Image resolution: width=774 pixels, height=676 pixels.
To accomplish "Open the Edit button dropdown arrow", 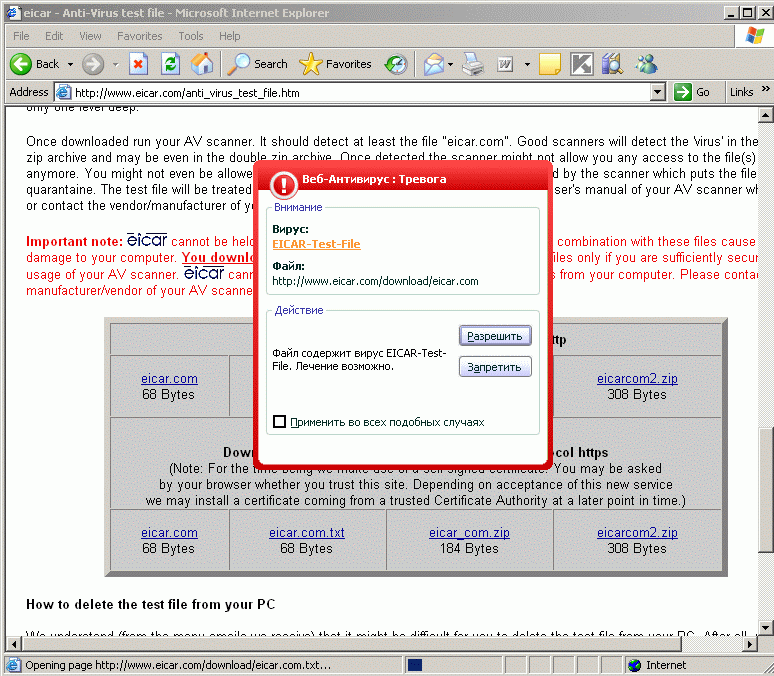I will point(527,64).
